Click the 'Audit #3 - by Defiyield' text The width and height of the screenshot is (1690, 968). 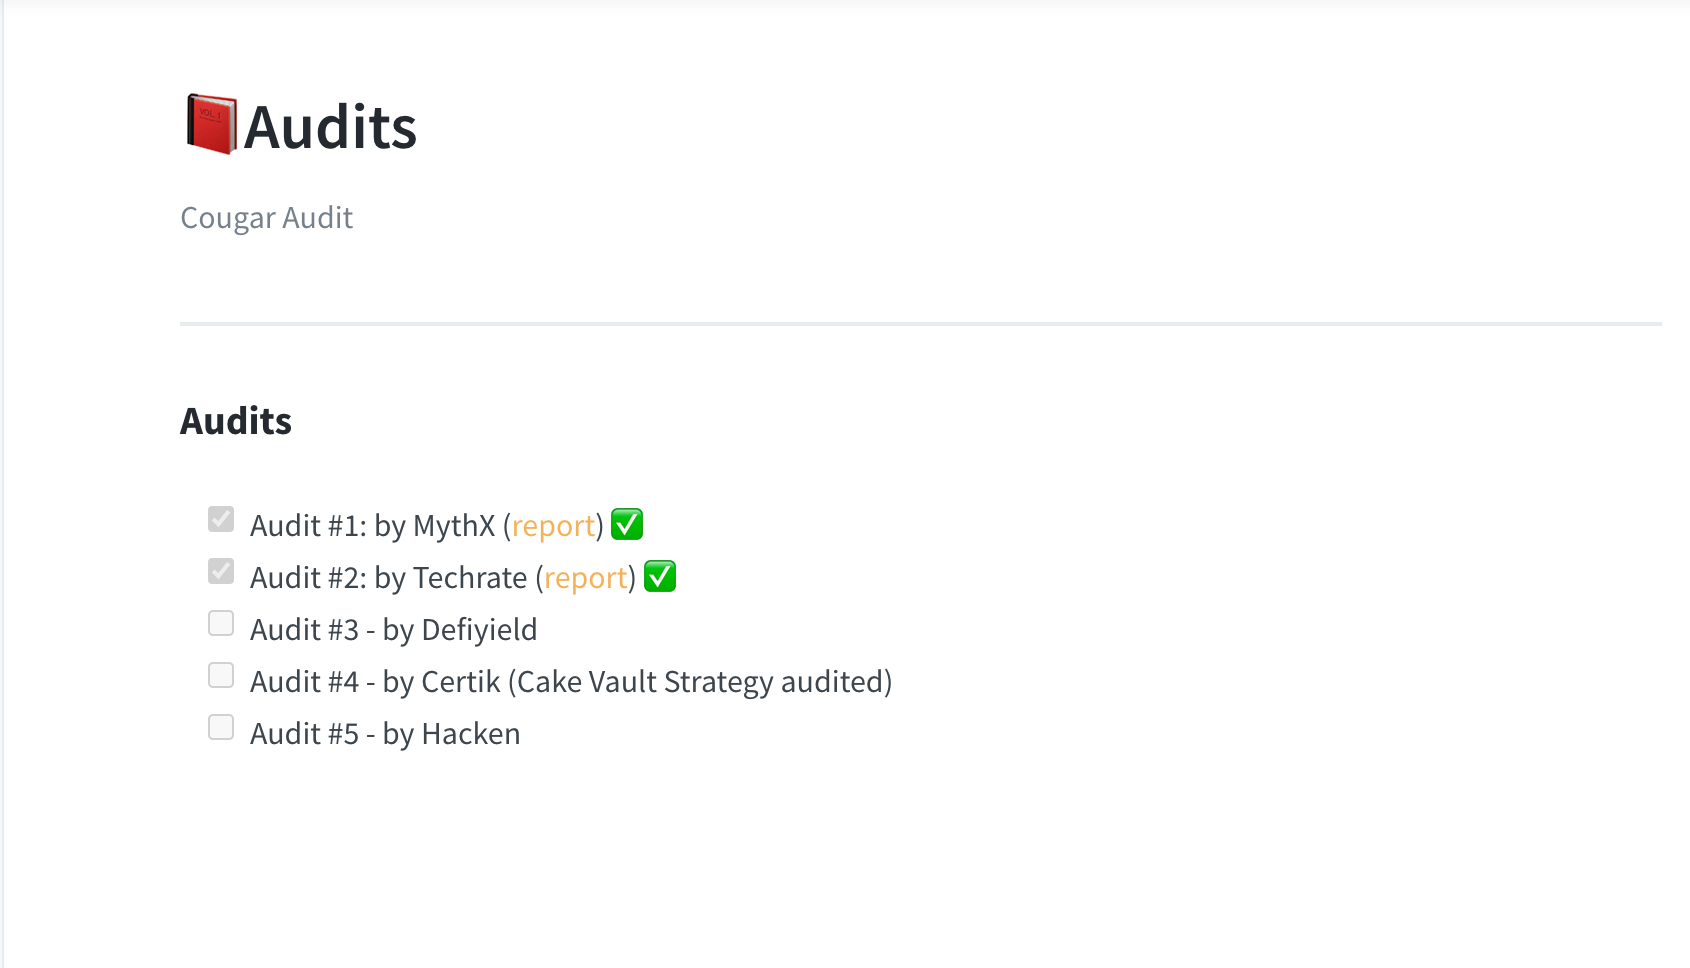pos(394,630)
